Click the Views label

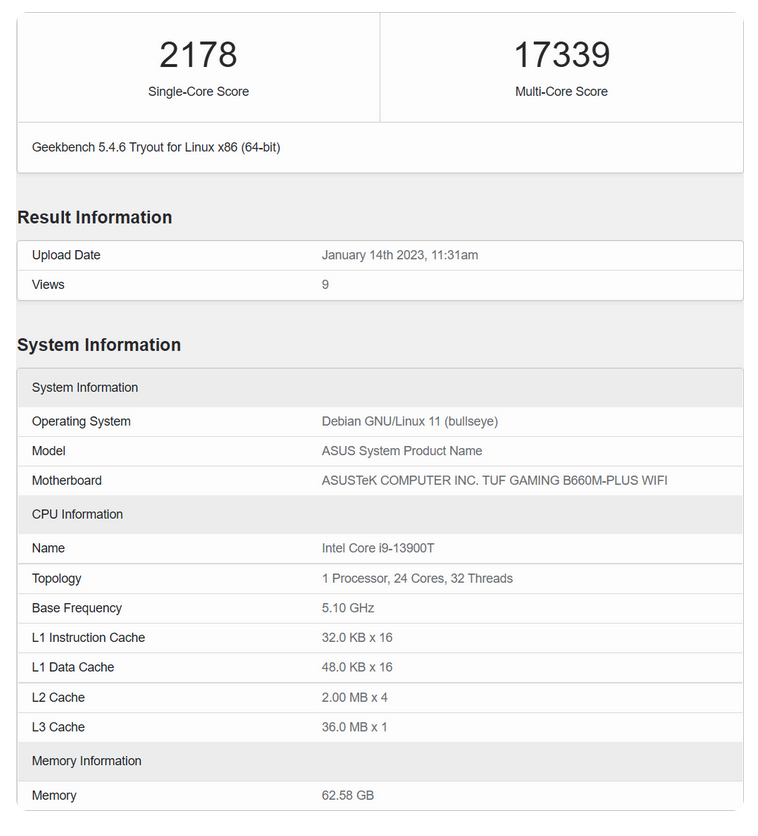point(48,285)
